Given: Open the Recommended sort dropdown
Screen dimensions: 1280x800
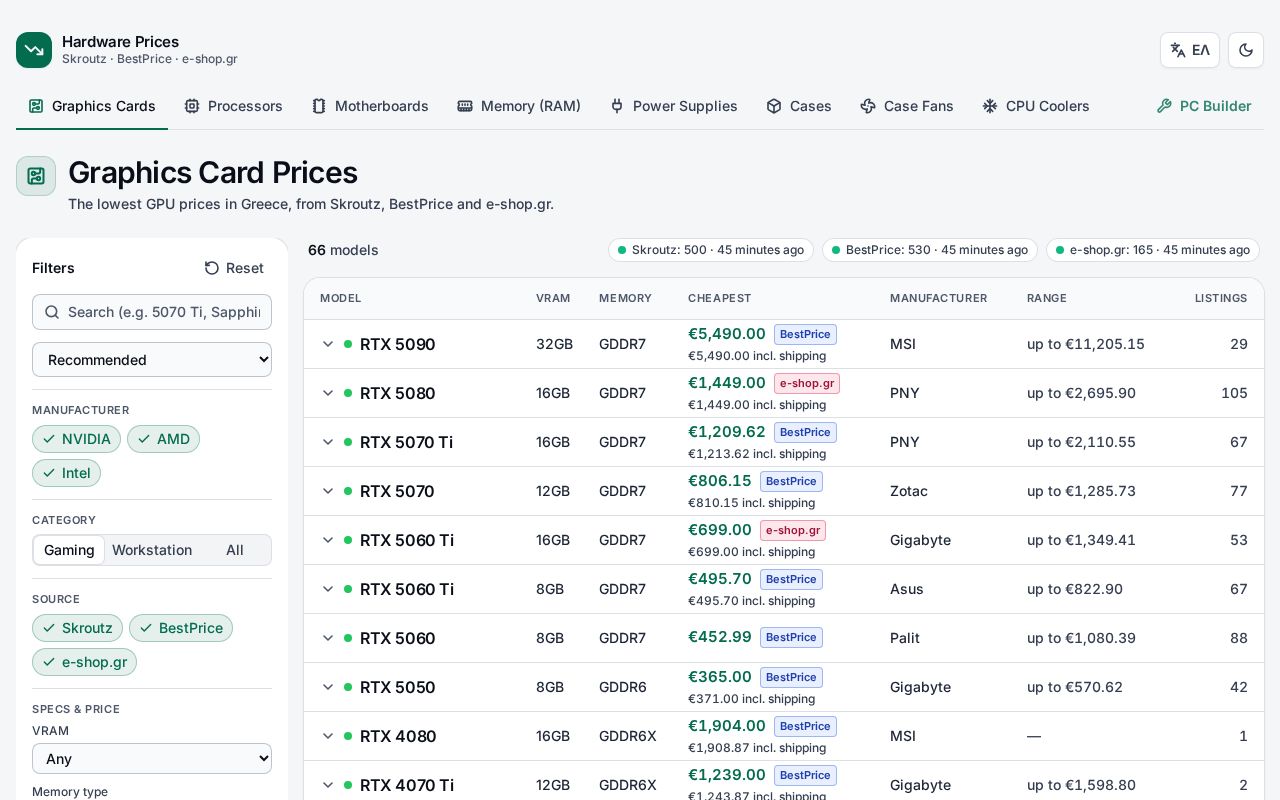Looking at the screenshot, I should pos(152,360).
